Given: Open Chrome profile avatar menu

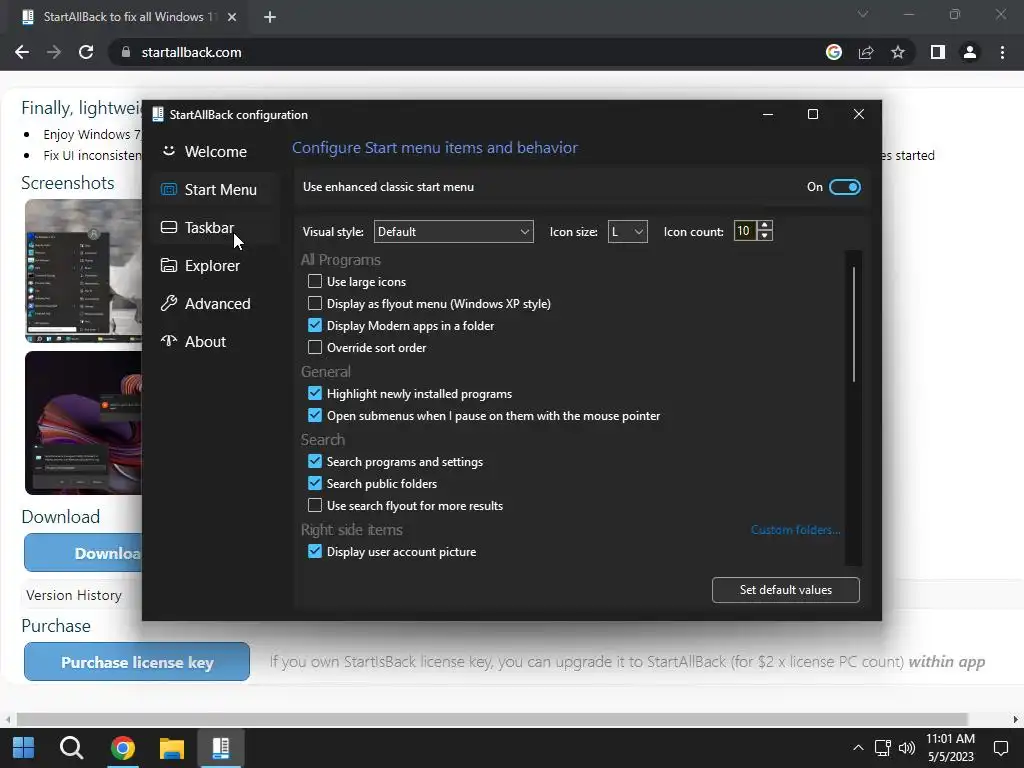Looking at the screenshot, I should (970, 52).
